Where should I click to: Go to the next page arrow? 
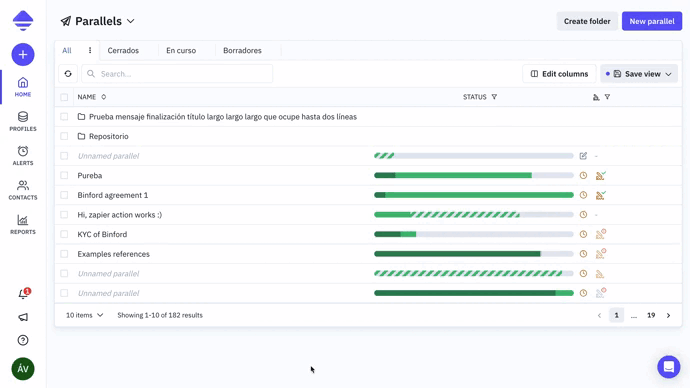(668, 315)
